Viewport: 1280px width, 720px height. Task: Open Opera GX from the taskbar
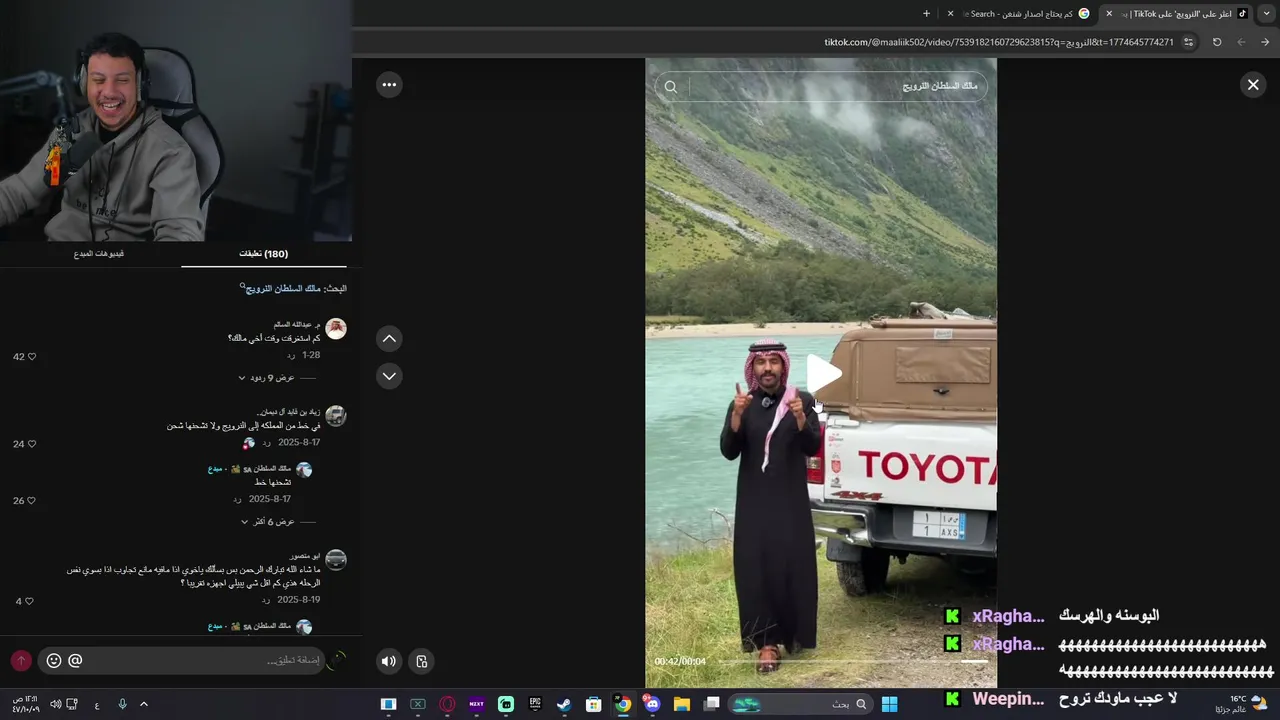(x=447, y=704)
